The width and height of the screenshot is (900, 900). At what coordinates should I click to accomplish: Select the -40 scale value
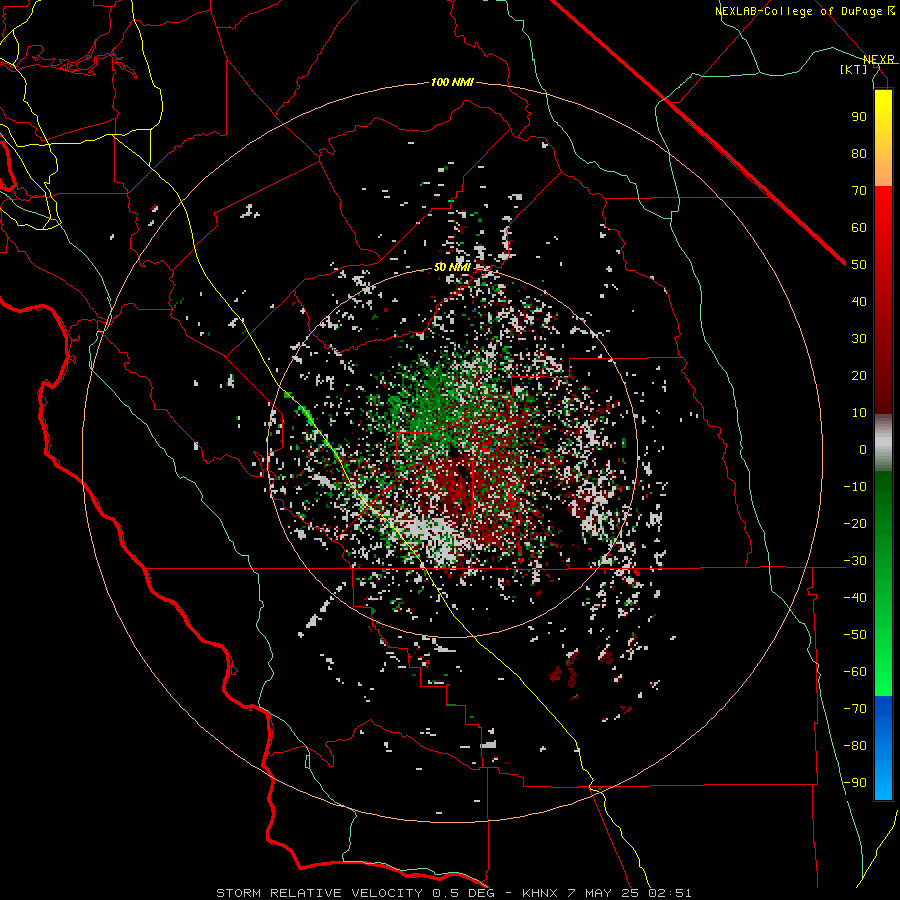pos(855,598)
